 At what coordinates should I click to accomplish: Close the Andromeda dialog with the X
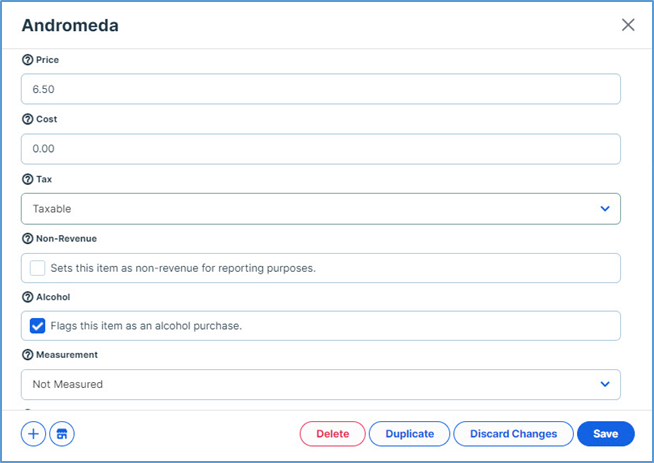coord(628,25)
